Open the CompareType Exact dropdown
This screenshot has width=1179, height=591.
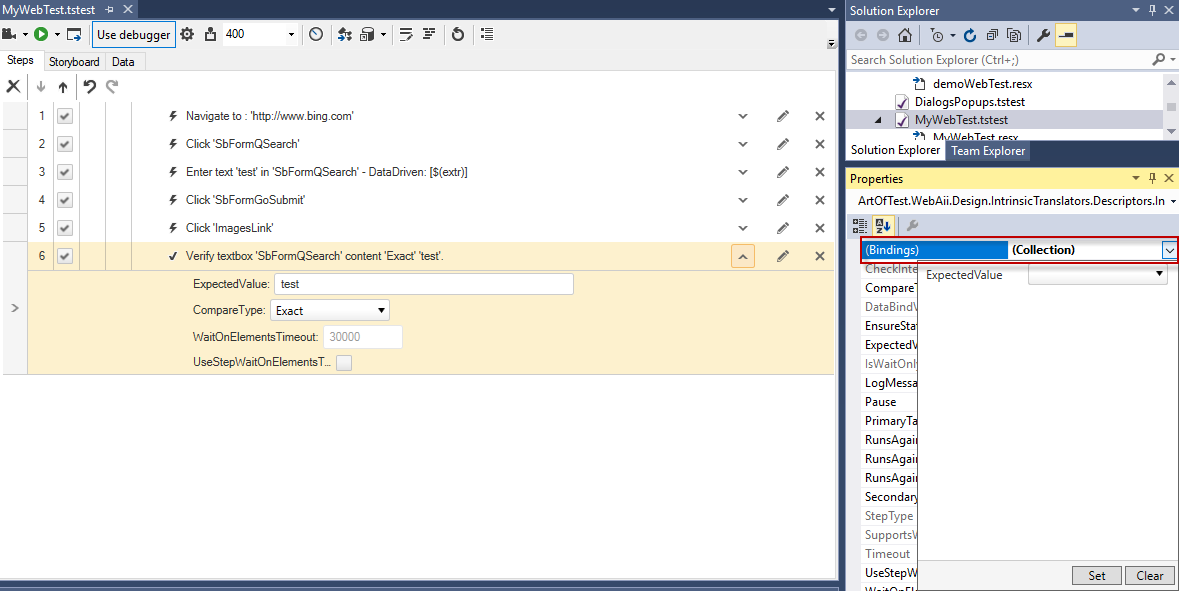click(330, 311)
